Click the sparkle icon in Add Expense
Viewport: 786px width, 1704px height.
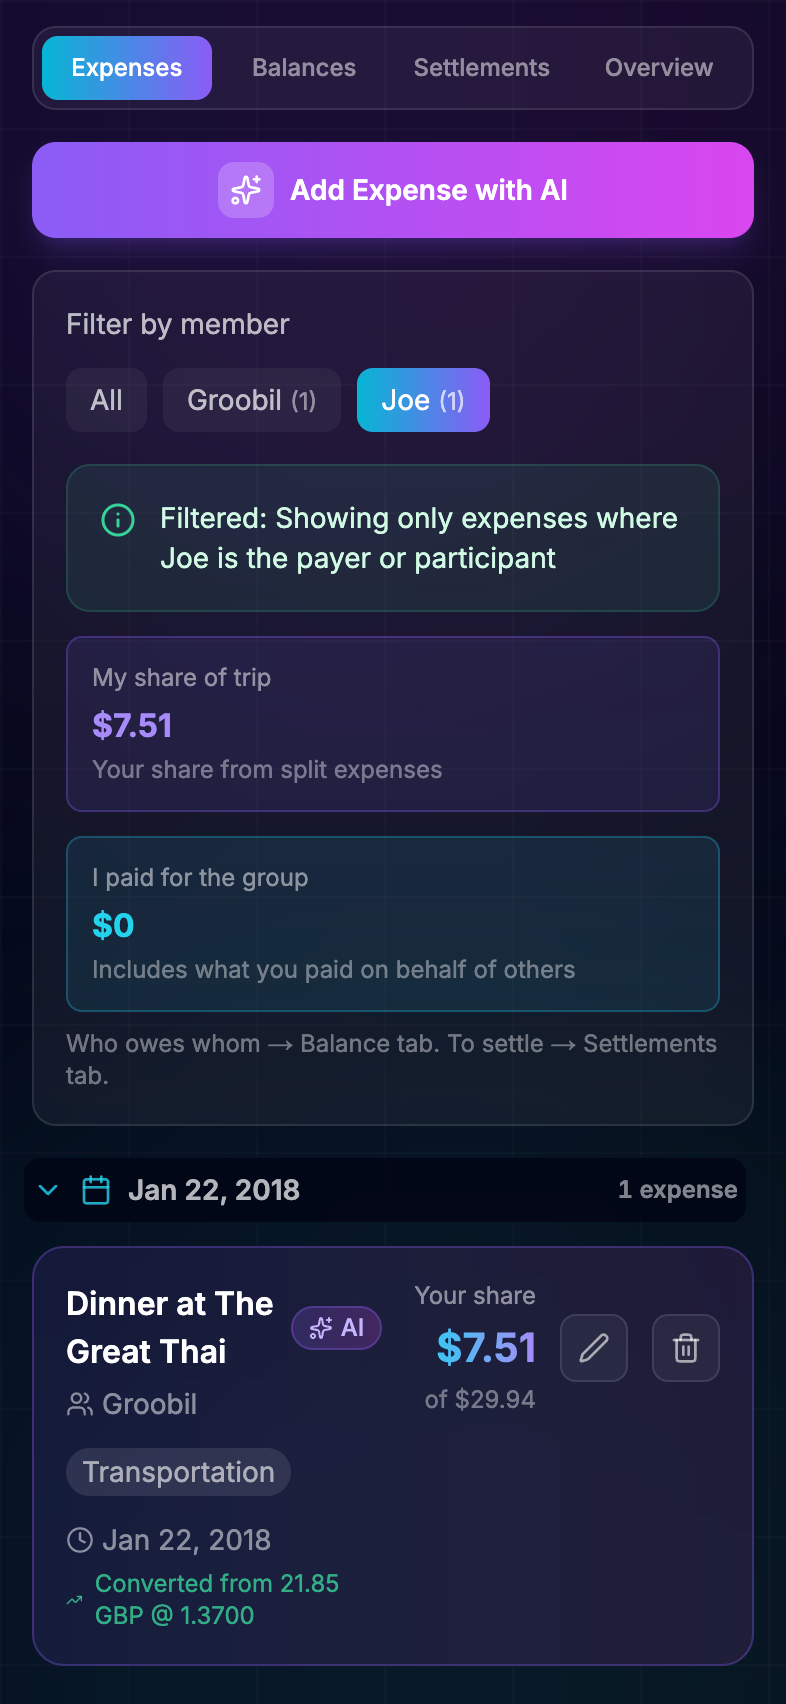point(246,190)
